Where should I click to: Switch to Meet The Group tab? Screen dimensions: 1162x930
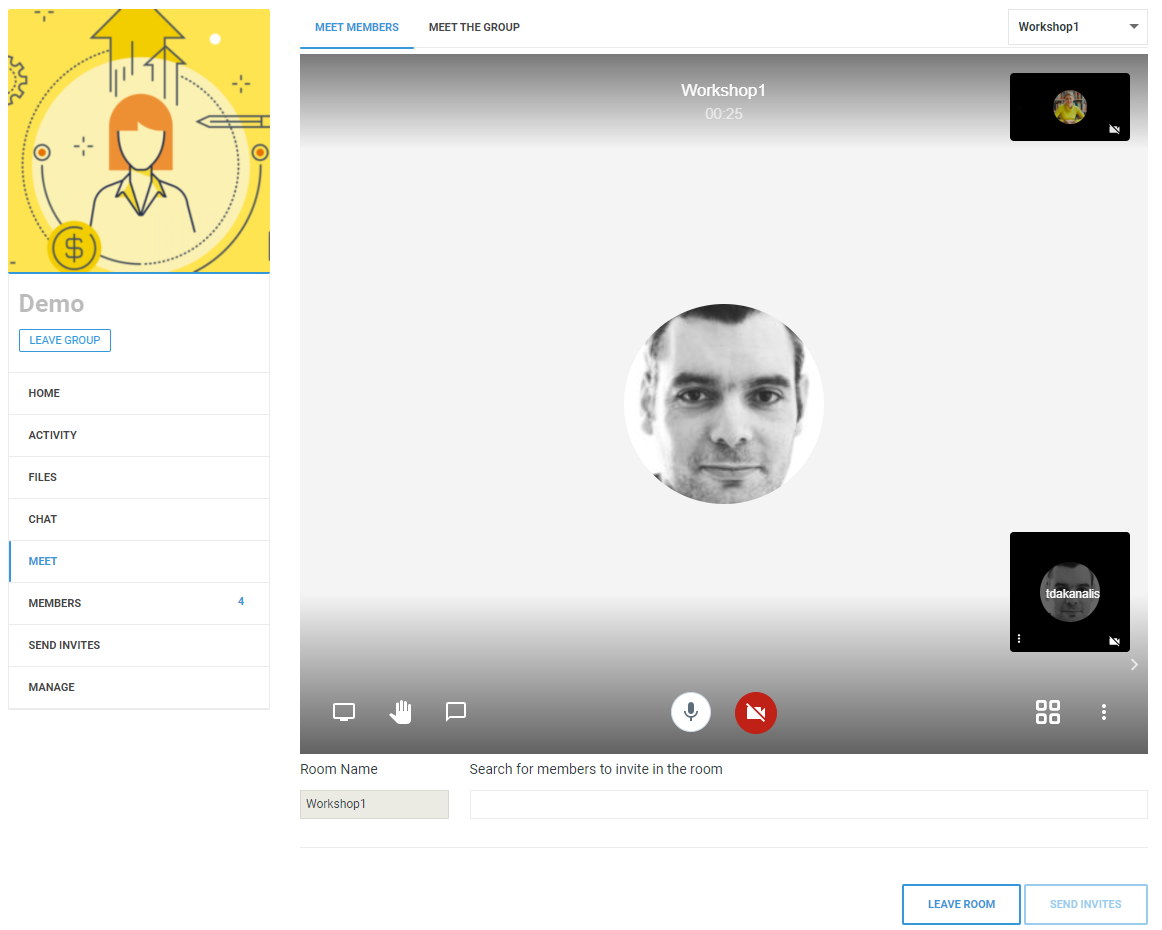(474, 27)
